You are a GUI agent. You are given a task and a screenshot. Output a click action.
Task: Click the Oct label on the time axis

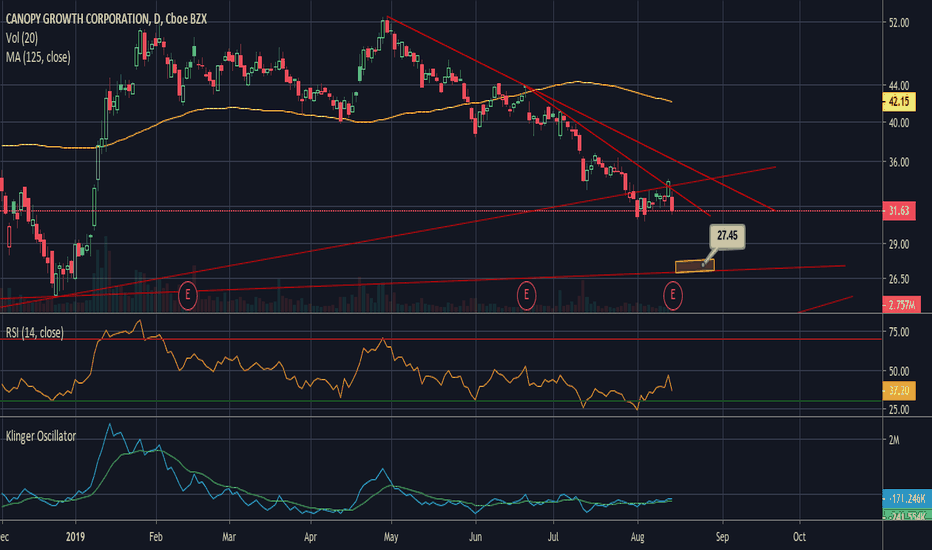click(799, 537)
